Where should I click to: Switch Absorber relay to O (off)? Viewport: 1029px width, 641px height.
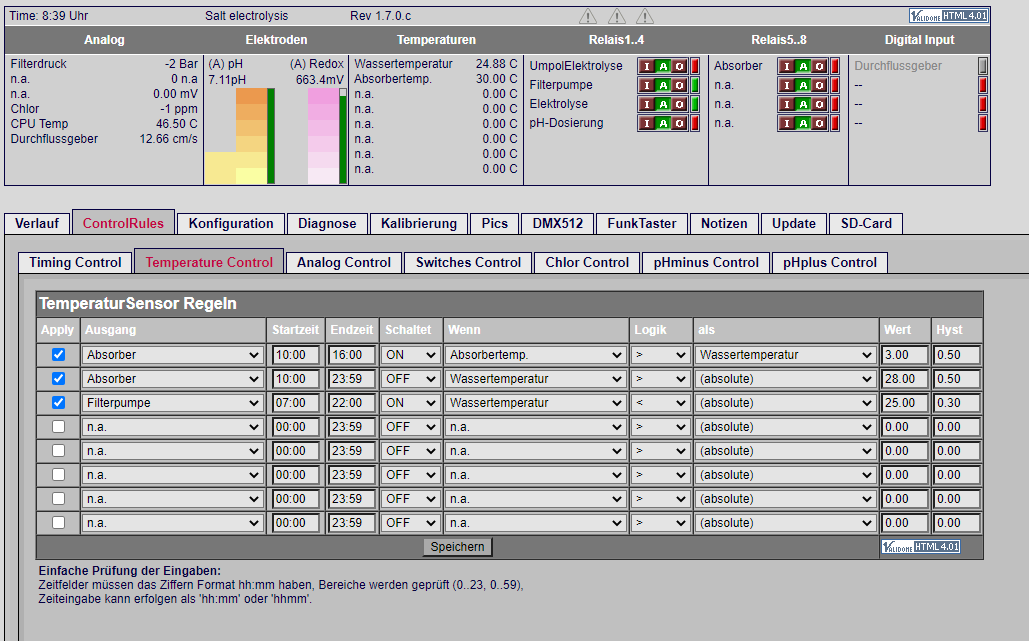[819, 66]
